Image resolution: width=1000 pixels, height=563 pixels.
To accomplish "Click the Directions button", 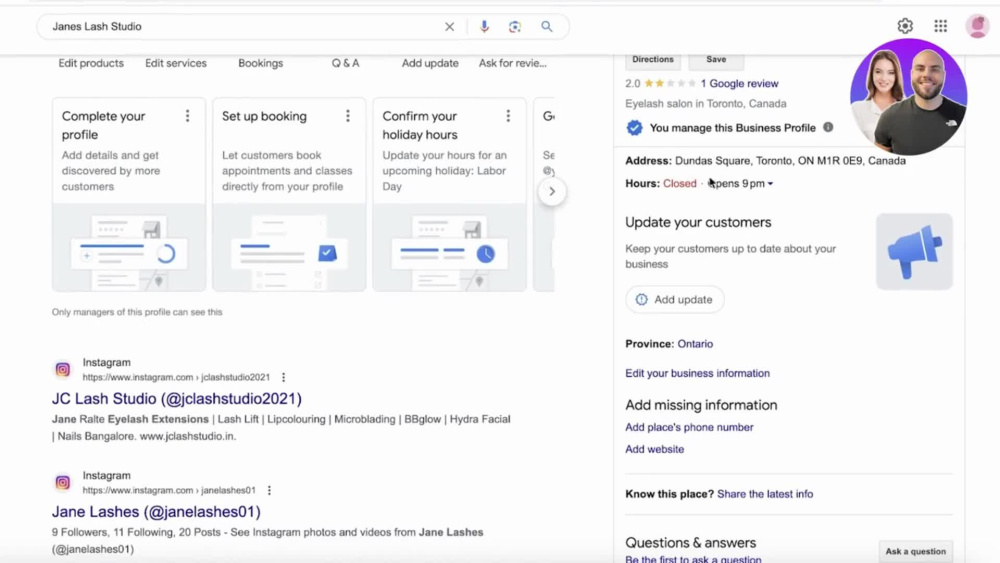I will pos(652,59).
